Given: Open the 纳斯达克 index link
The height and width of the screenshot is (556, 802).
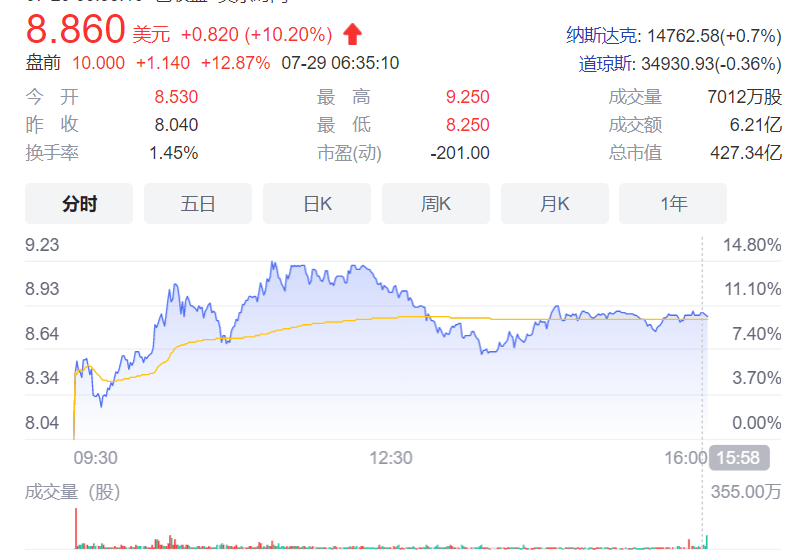Looking at the screenshot, I should (x=602, y=36).
